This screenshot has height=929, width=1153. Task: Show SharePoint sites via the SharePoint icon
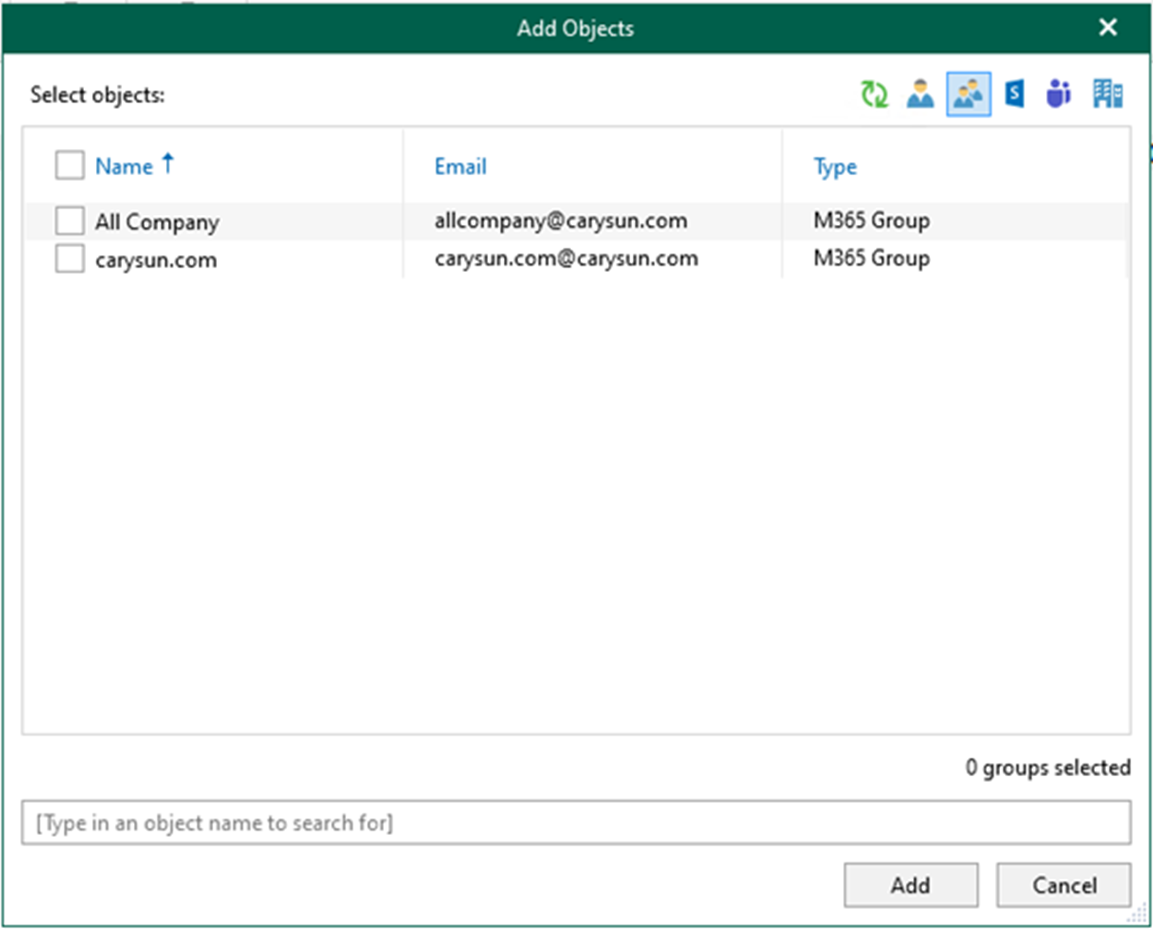pyautogui.click(x=1014, y=95)
